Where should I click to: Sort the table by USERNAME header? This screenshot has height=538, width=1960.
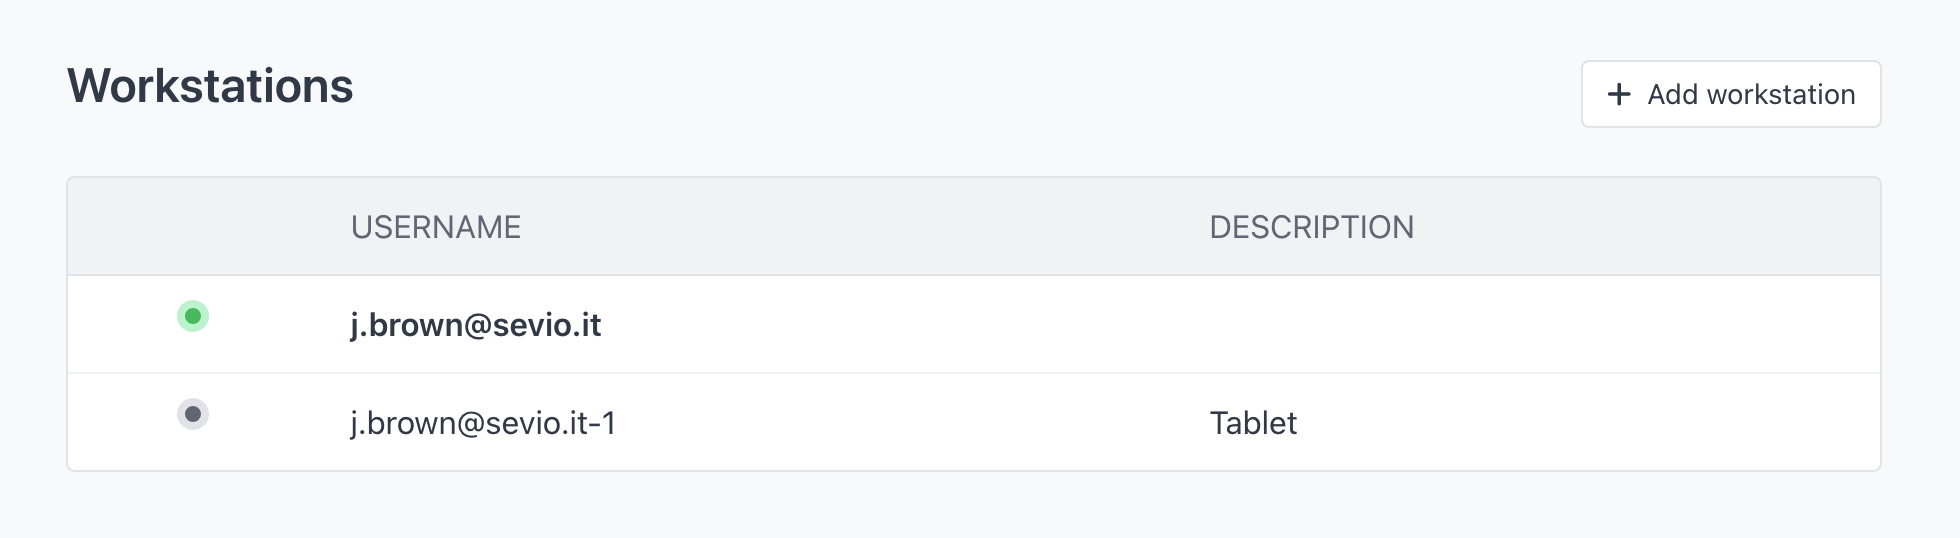[436, 227]
